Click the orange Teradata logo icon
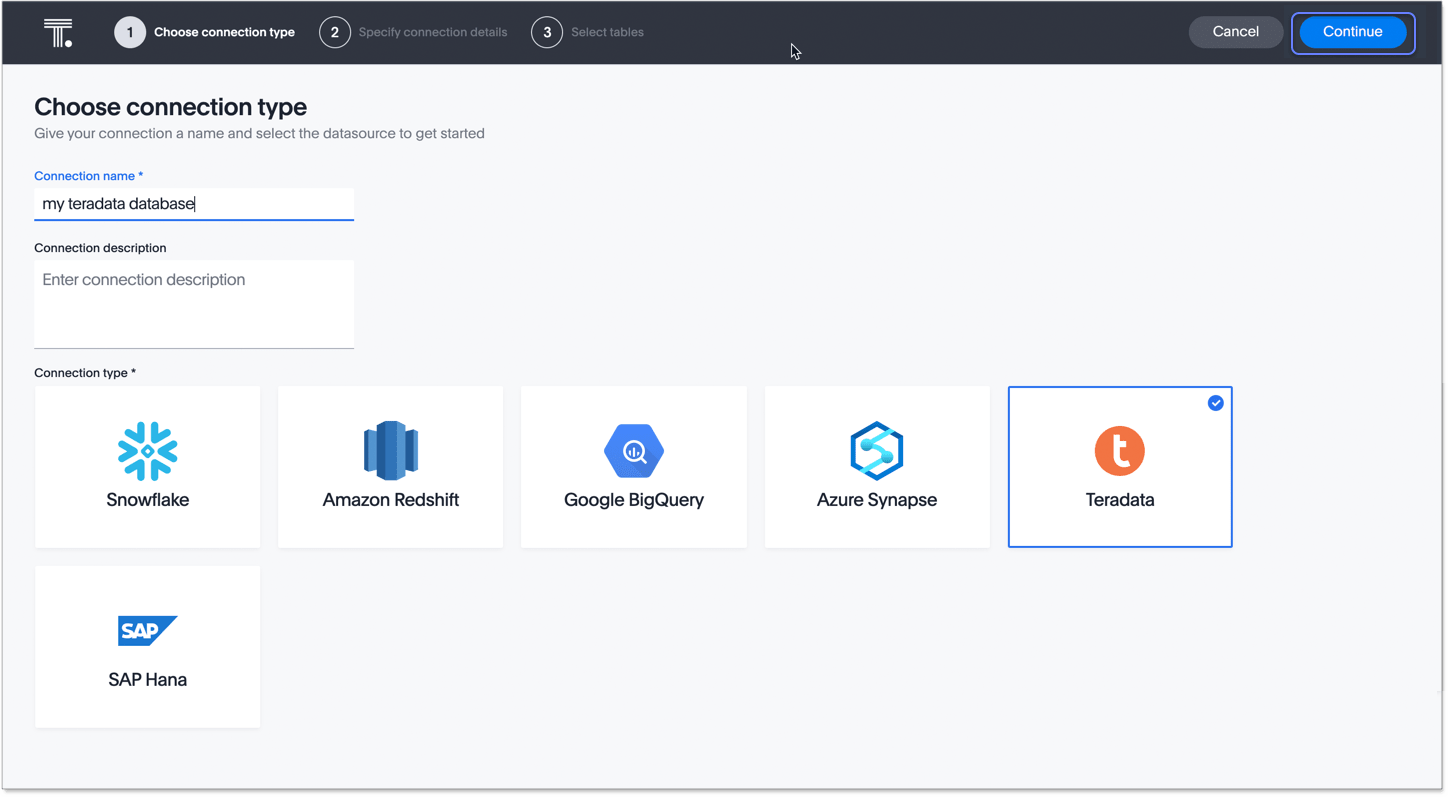Image resolution: width=1448 pixels, height=797 pixels. [x=1120, y=451]
